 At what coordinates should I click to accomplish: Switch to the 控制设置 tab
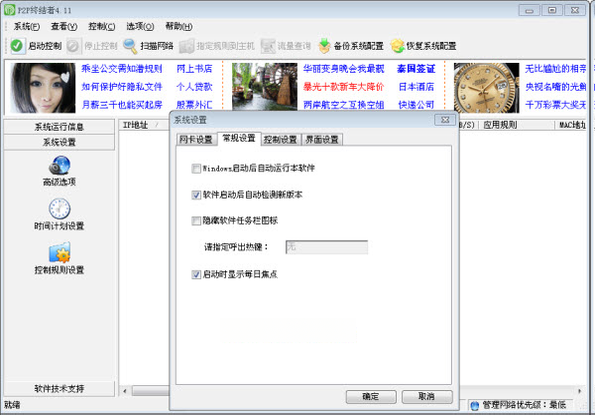pos(280,140)
